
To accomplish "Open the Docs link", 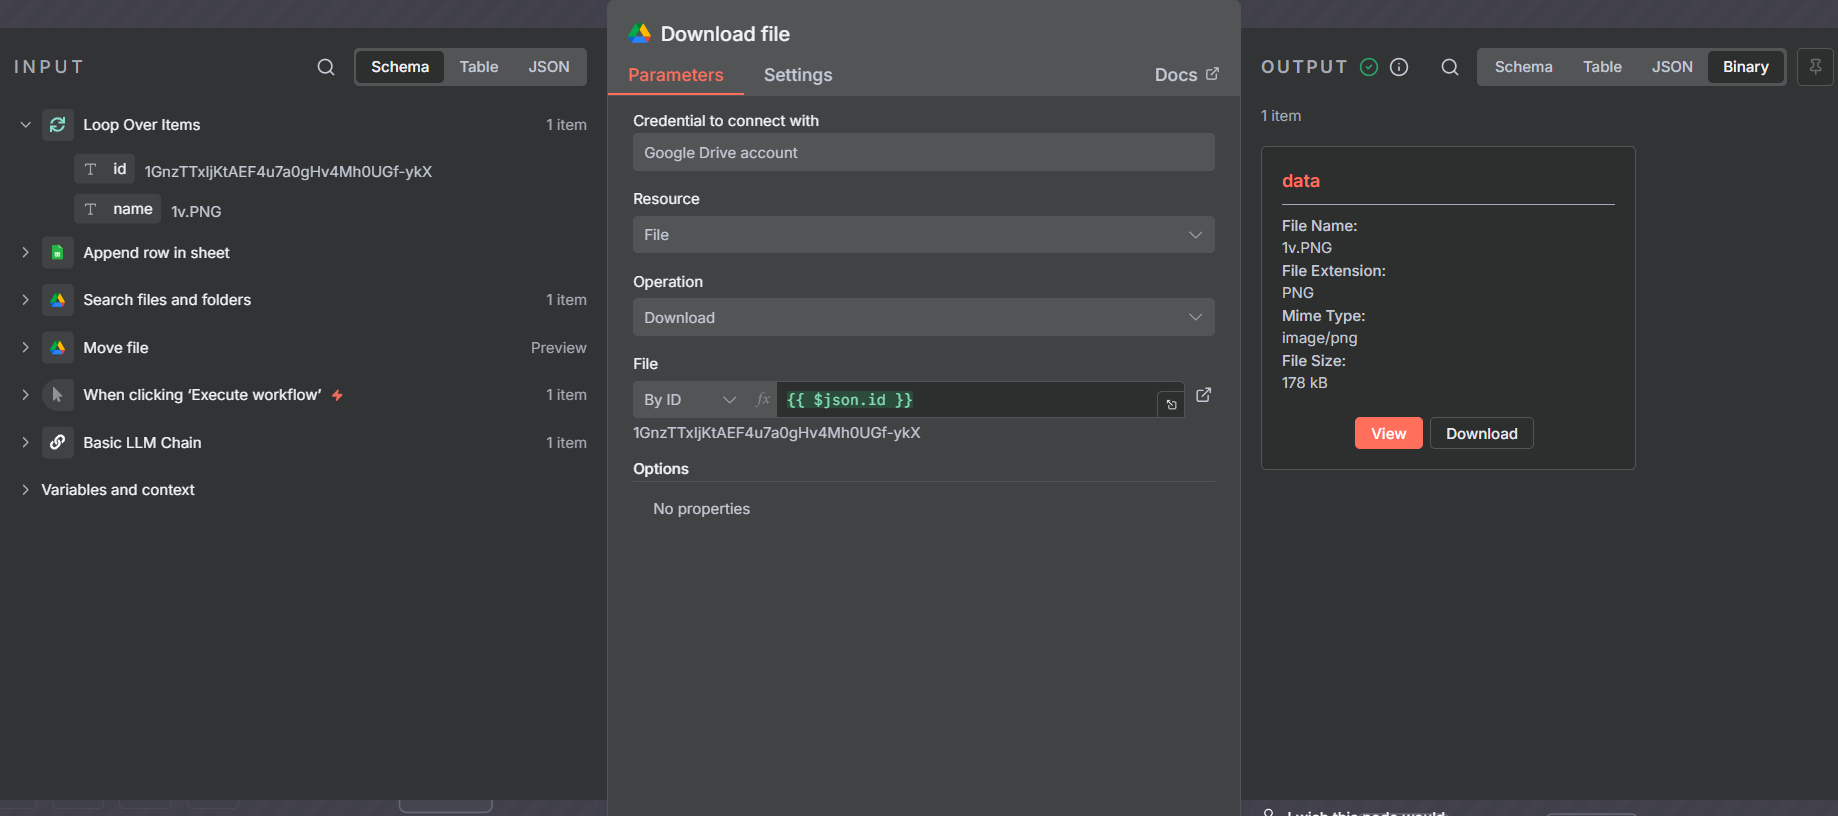I will [1186, 75].
